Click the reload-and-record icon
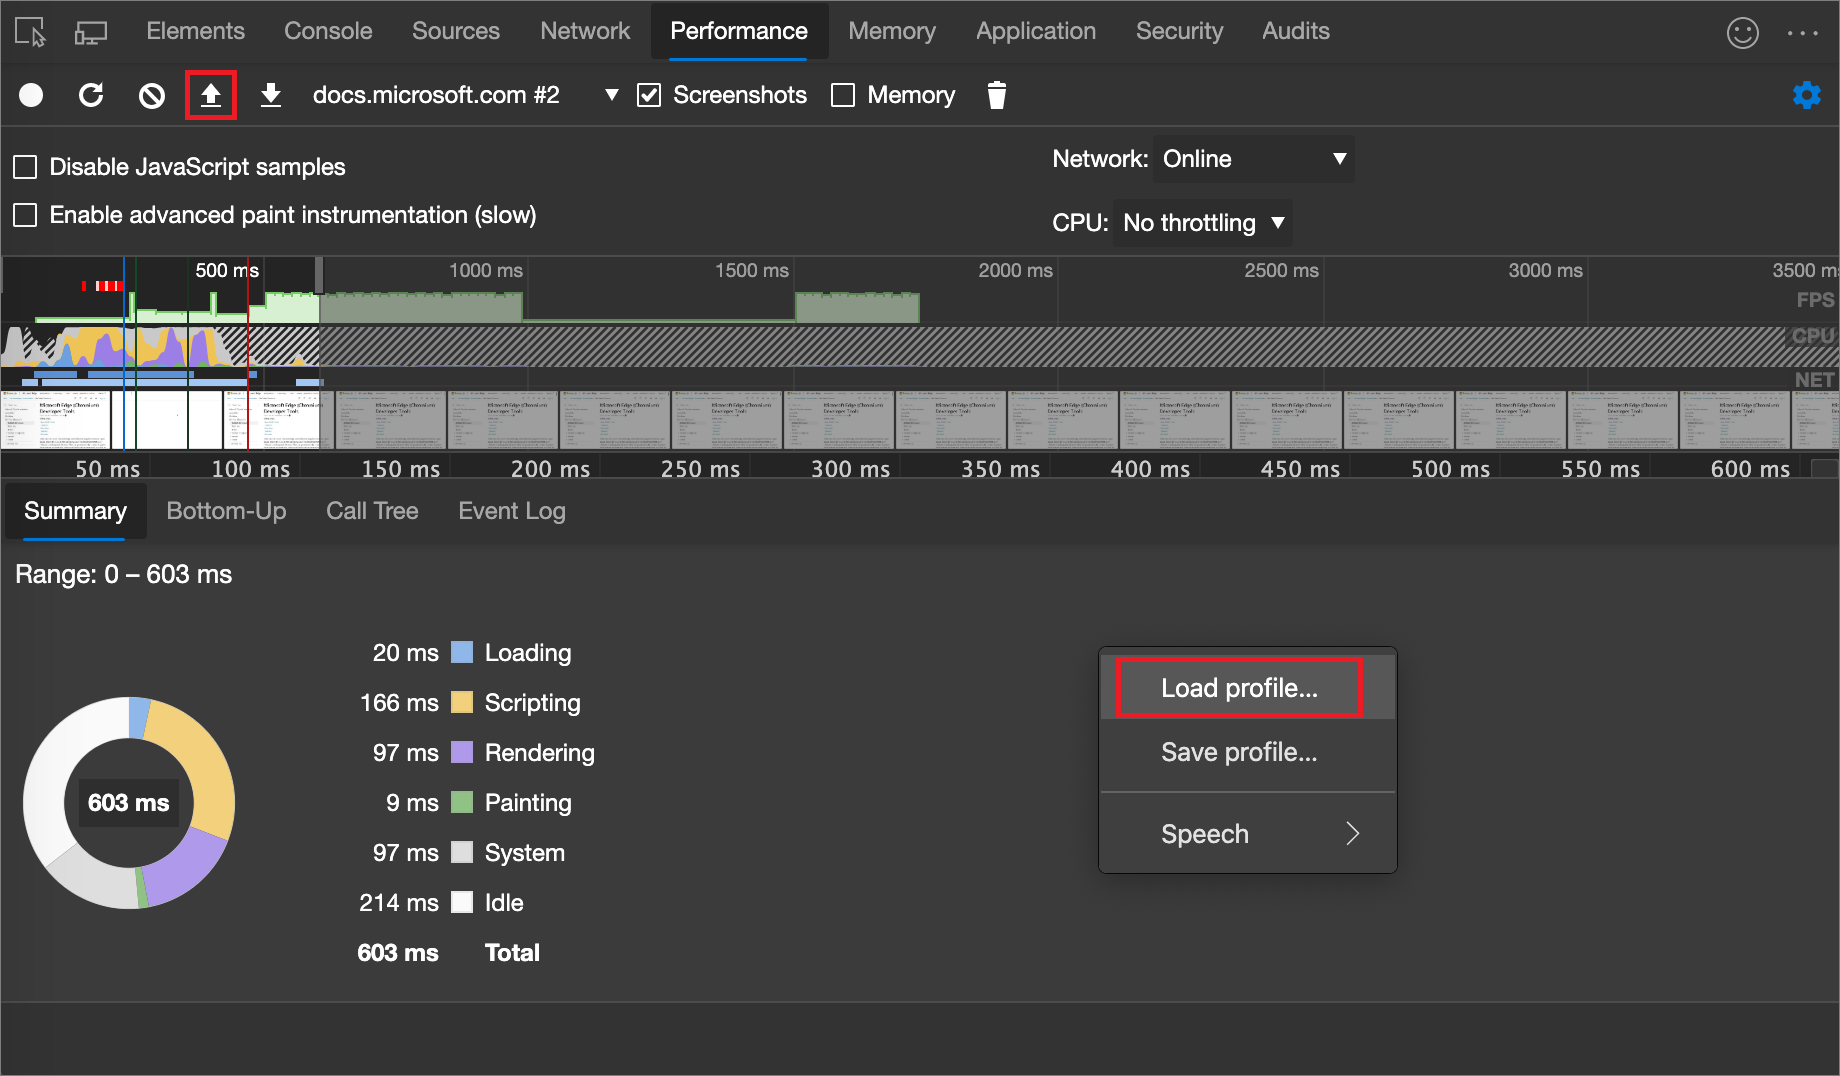Image resolution: width=1840 pixels, height=1076 pixels. pyautogui.click(x=91, y=95)
